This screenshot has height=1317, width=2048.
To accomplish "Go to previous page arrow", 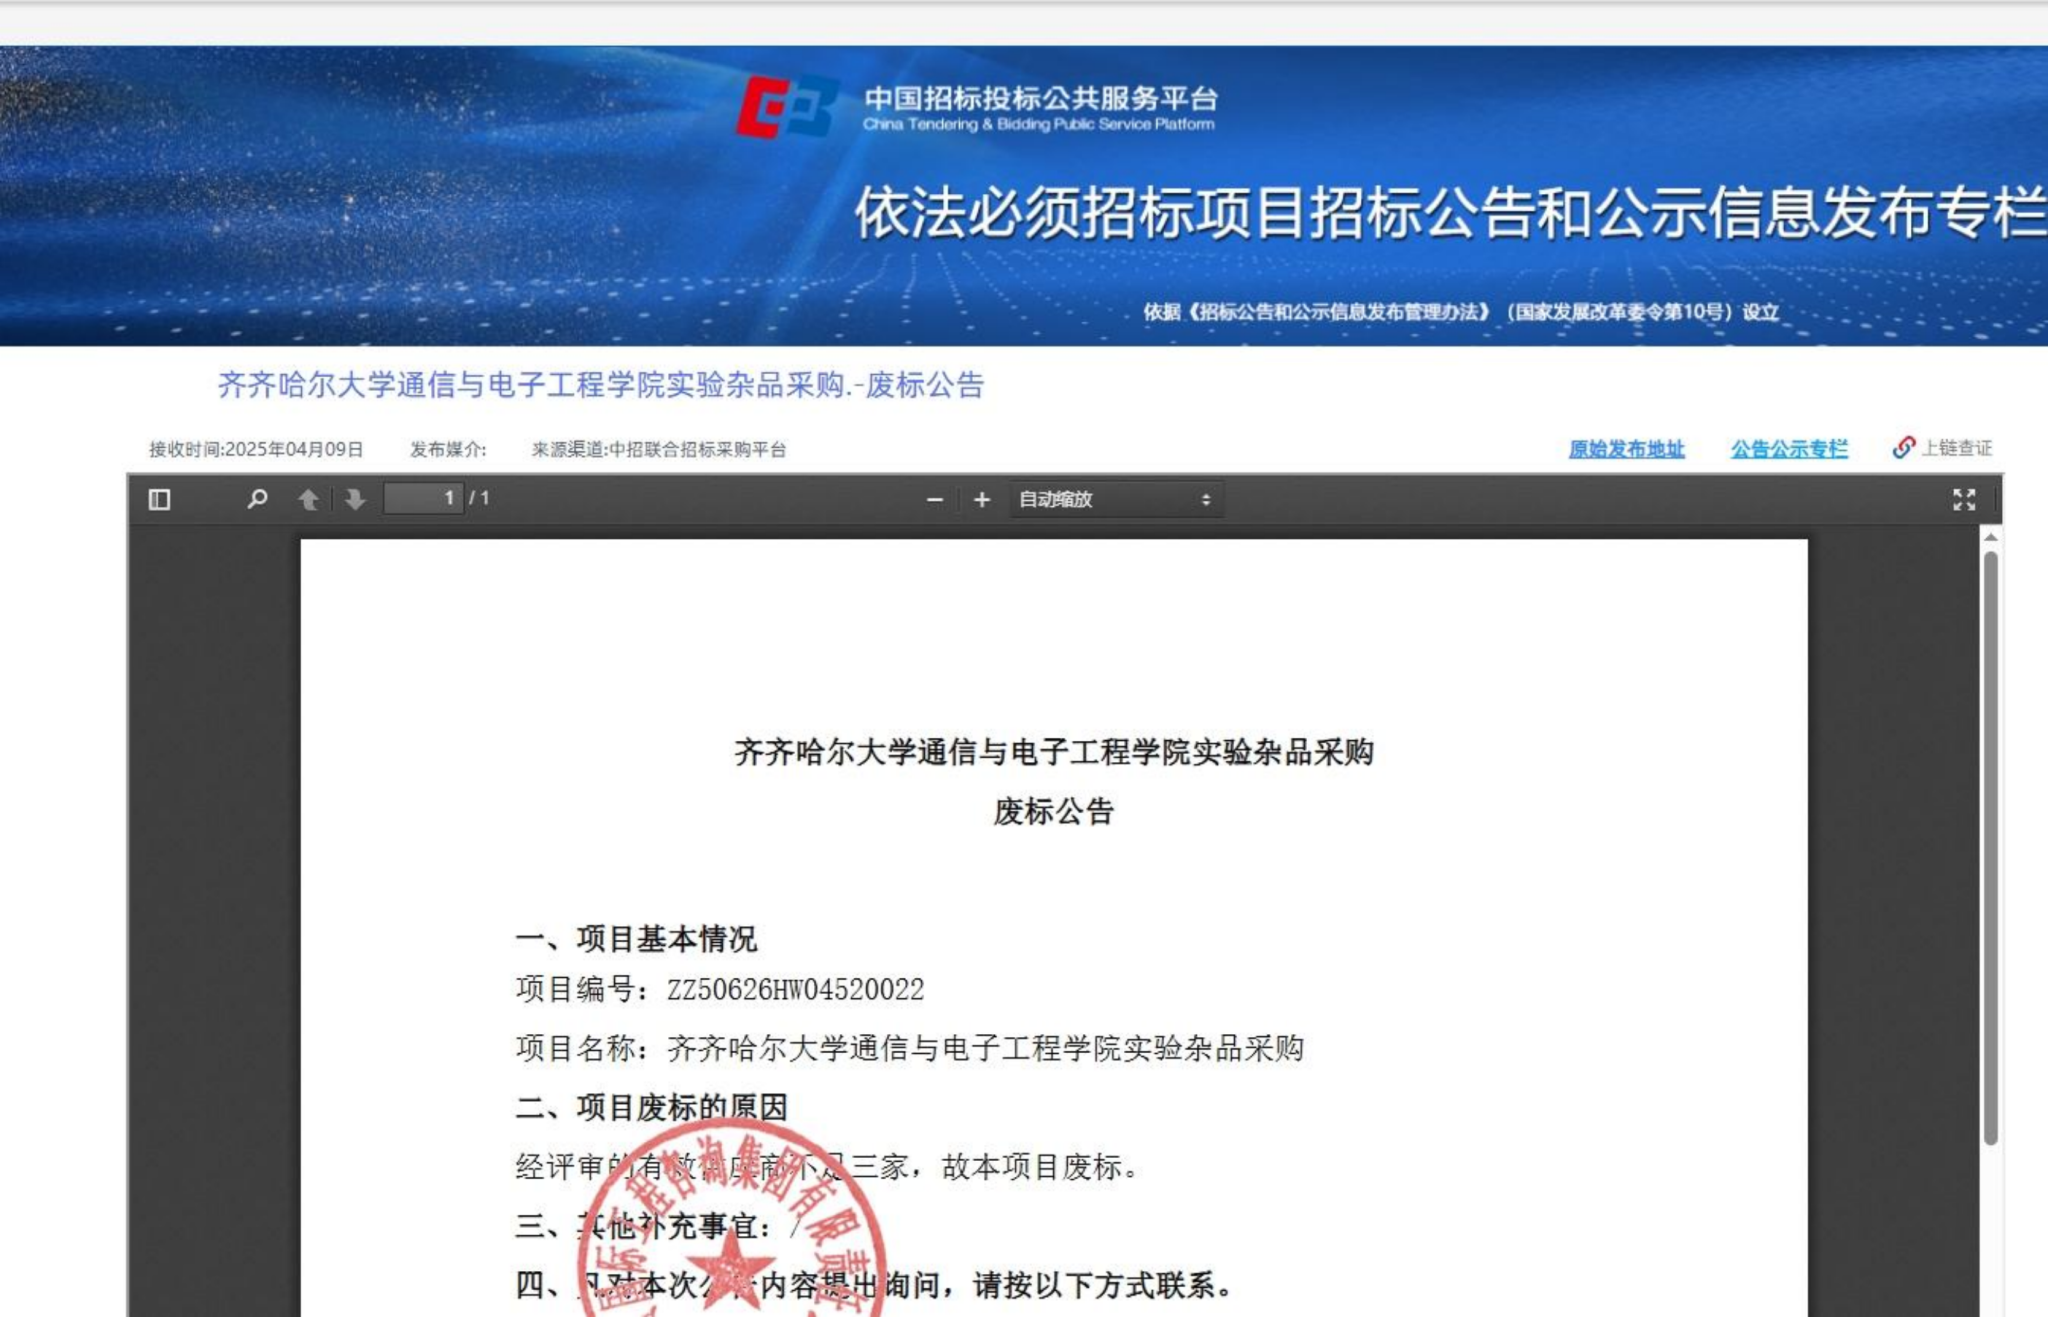I will pyautogui.click(x=308, y=499).
